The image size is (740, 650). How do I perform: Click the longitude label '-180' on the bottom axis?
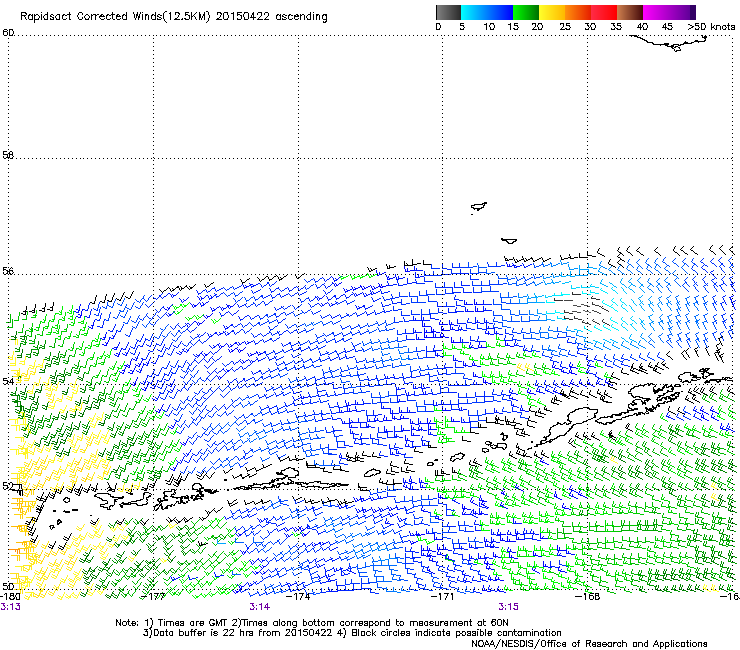pyautogui.click(x=10, y=597)
